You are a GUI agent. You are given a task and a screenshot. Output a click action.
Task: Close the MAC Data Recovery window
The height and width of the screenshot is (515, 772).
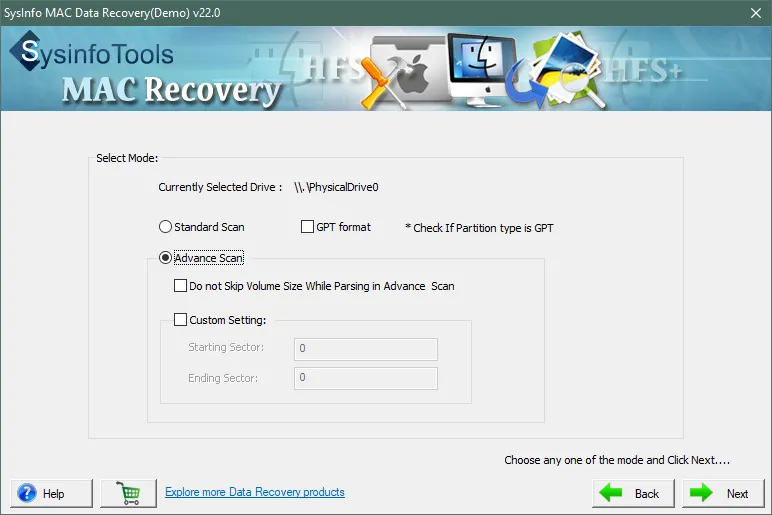755,12
